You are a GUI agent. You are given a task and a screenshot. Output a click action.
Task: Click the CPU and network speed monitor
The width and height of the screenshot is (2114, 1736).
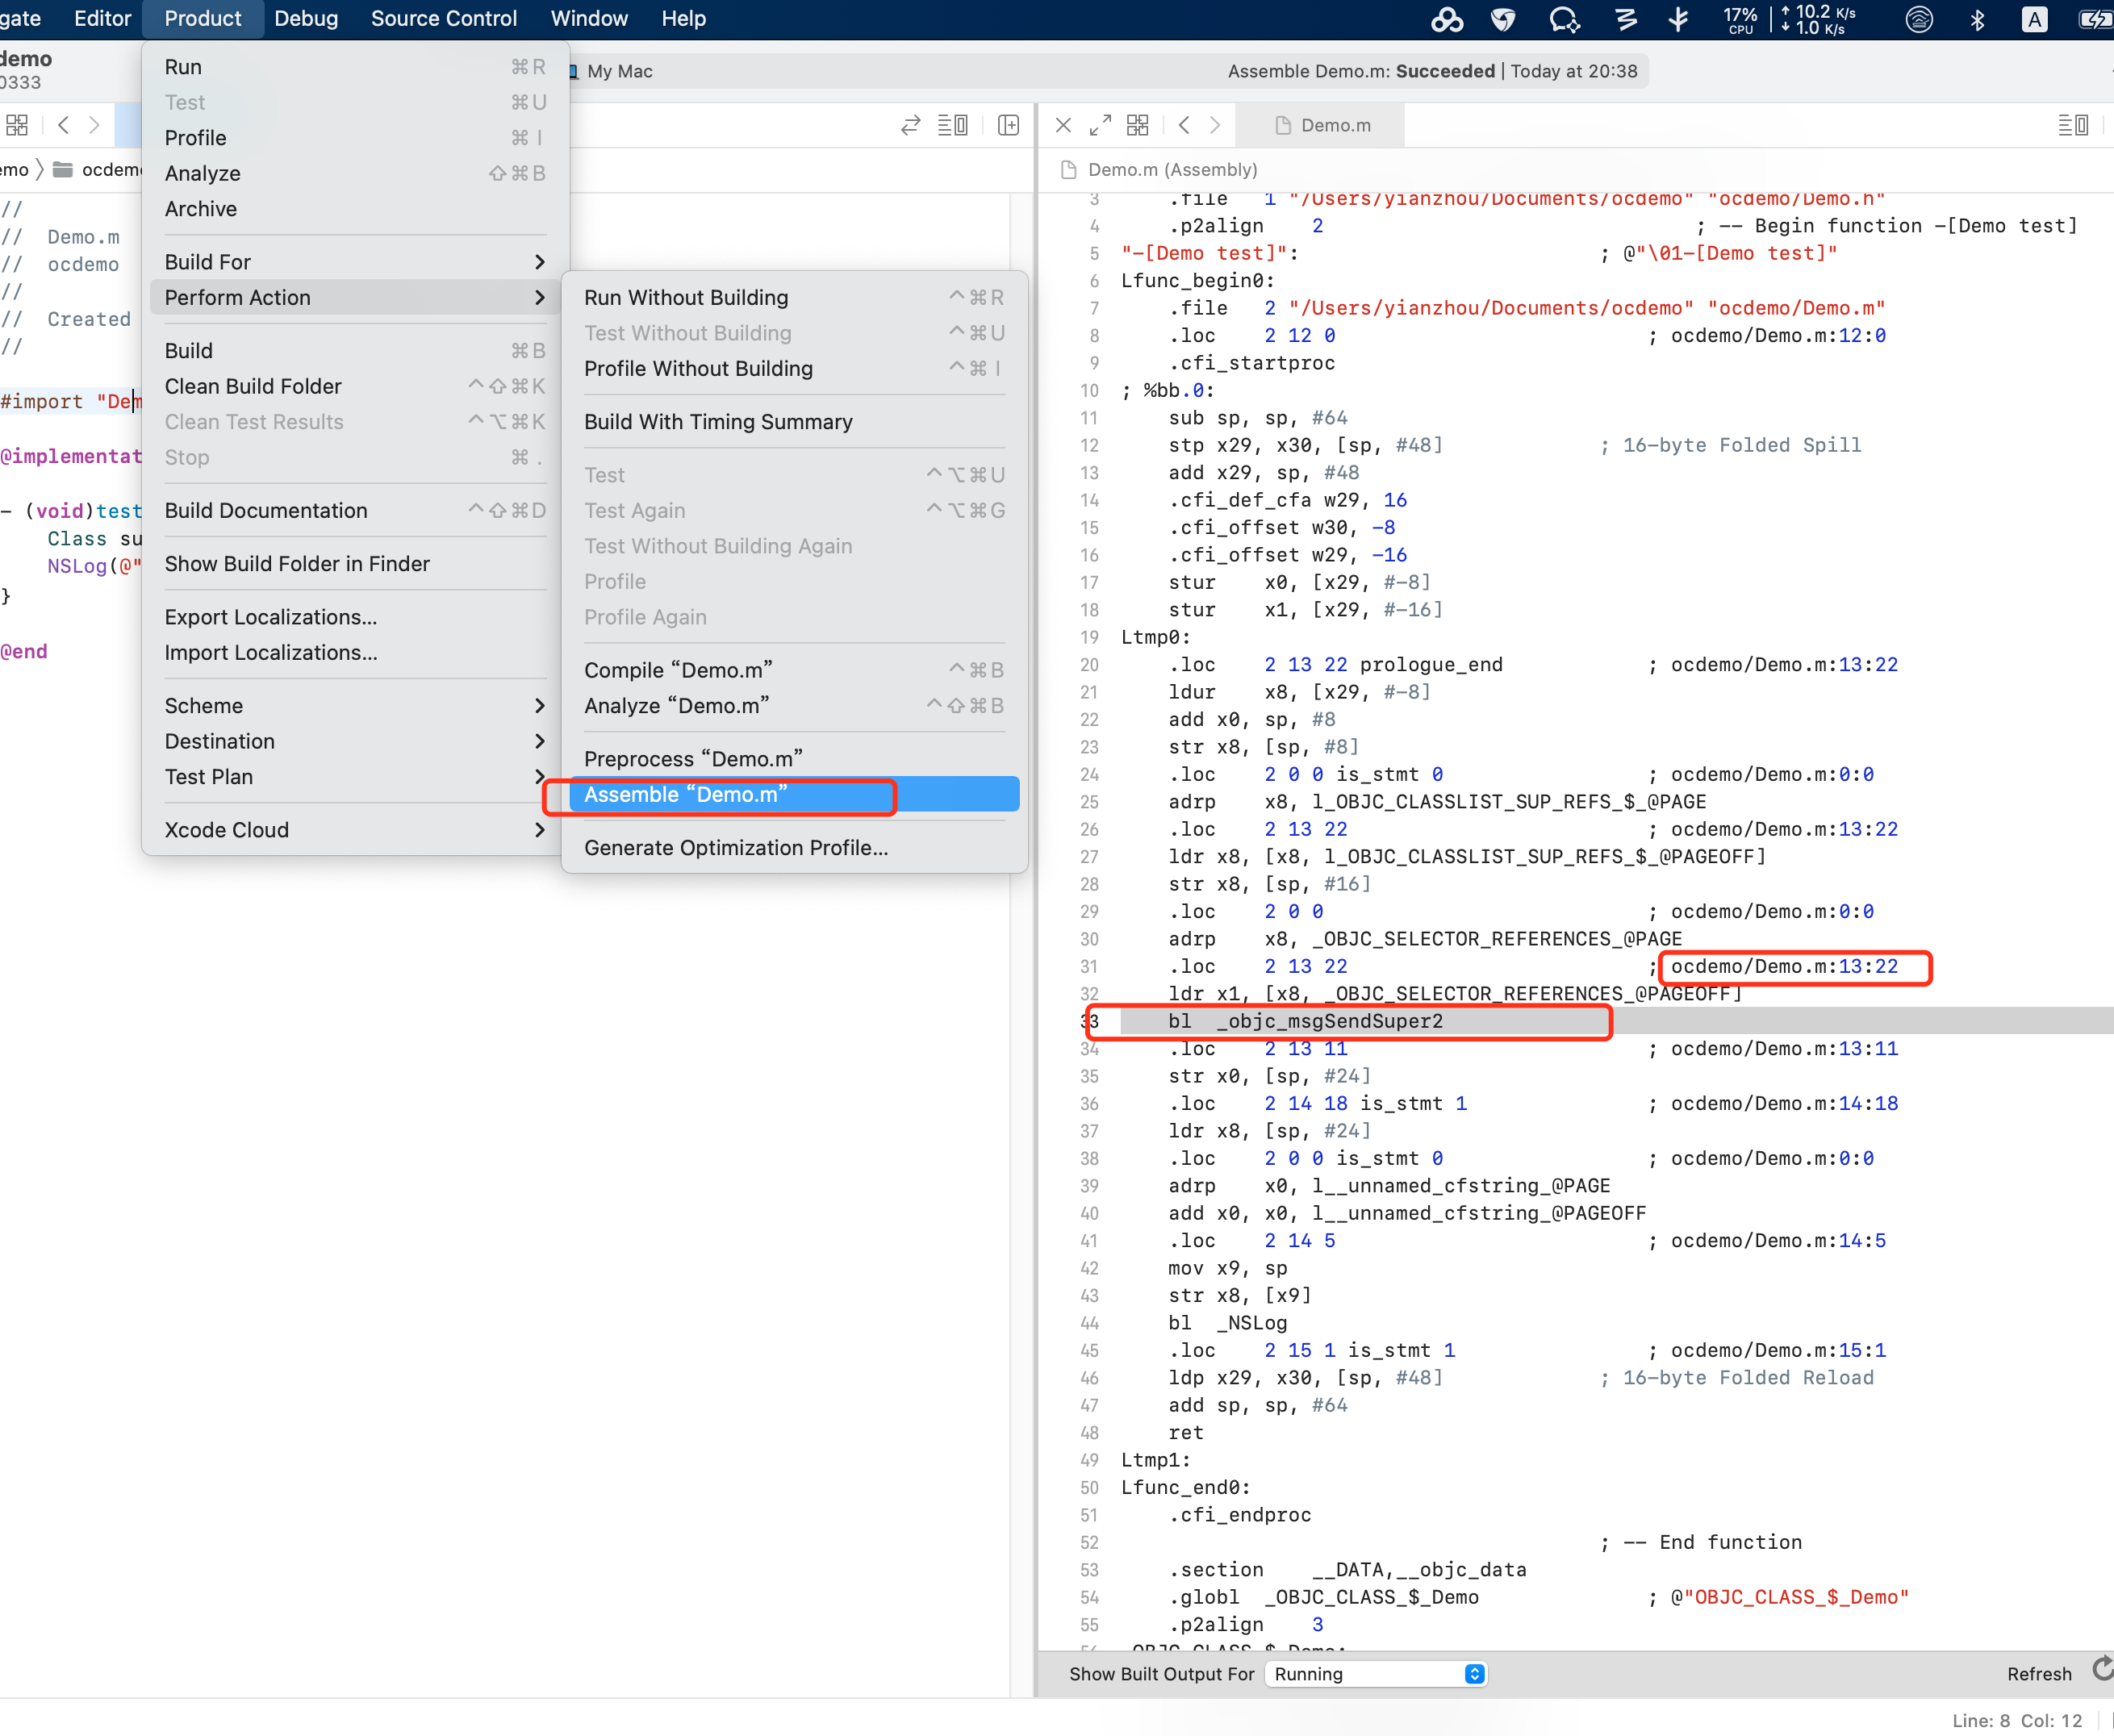click(x=1788, y=19)
